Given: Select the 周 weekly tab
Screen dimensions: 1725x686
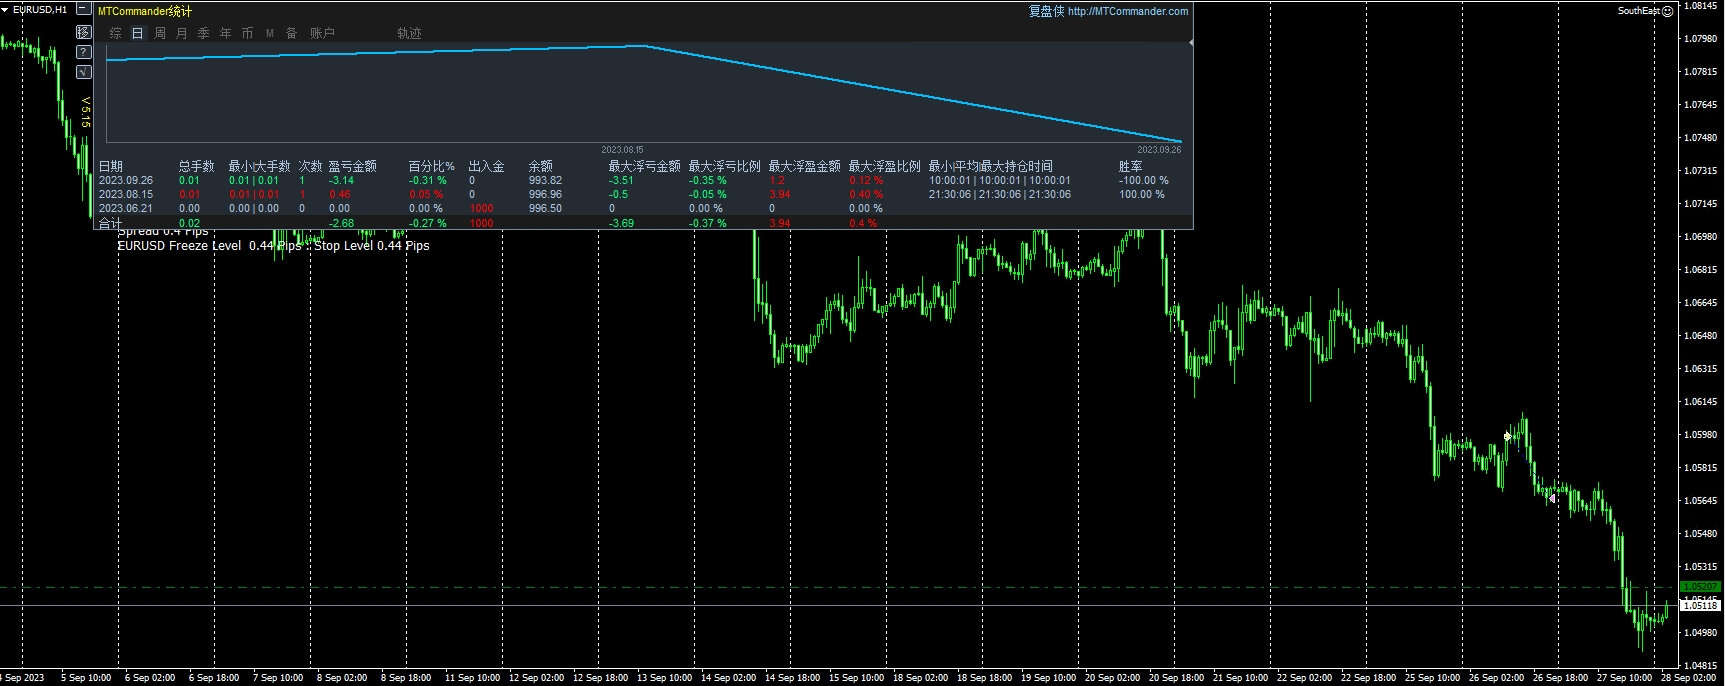Looking at the screenshot, I should [x=160, y=33].
